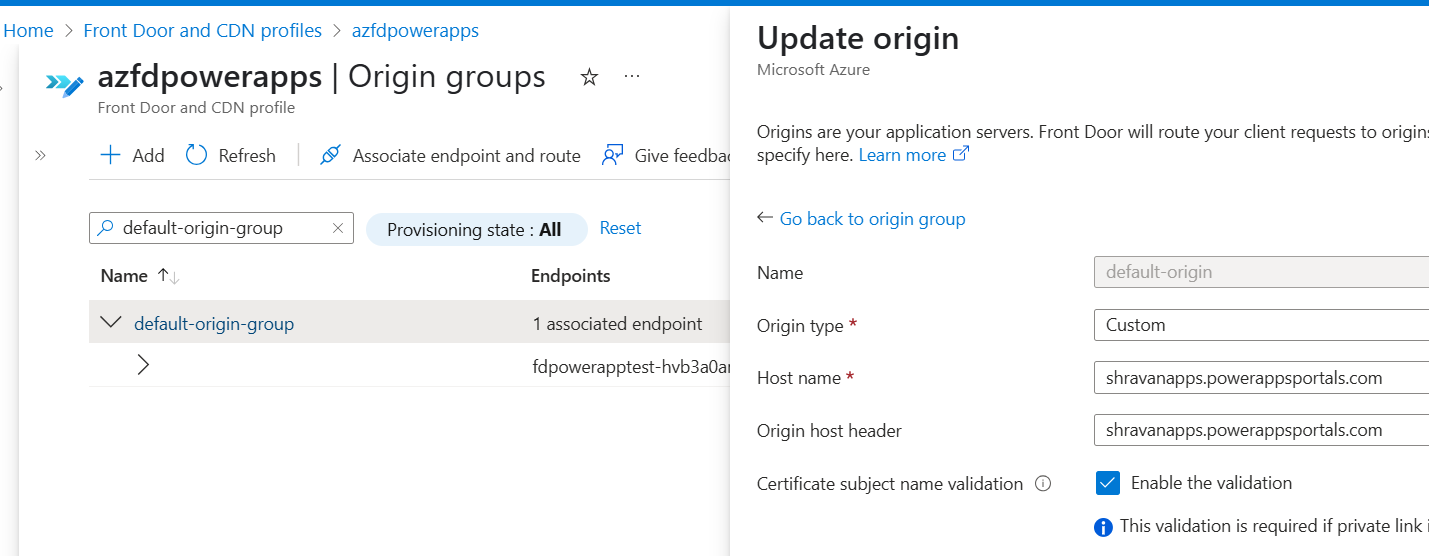
Task: Click the search box with default-origin-group
Action: point(221,228)
